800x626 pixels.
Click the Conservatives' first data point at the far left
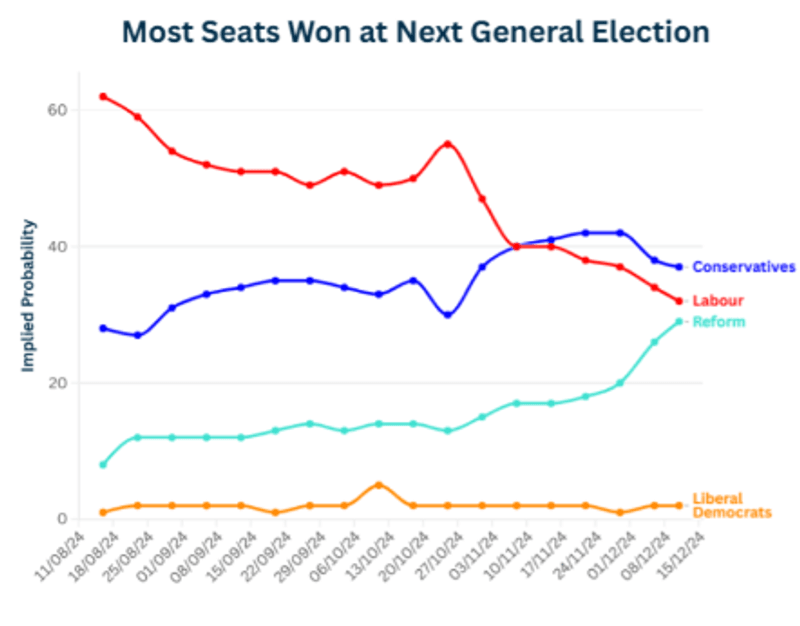[x=103, y=328]
